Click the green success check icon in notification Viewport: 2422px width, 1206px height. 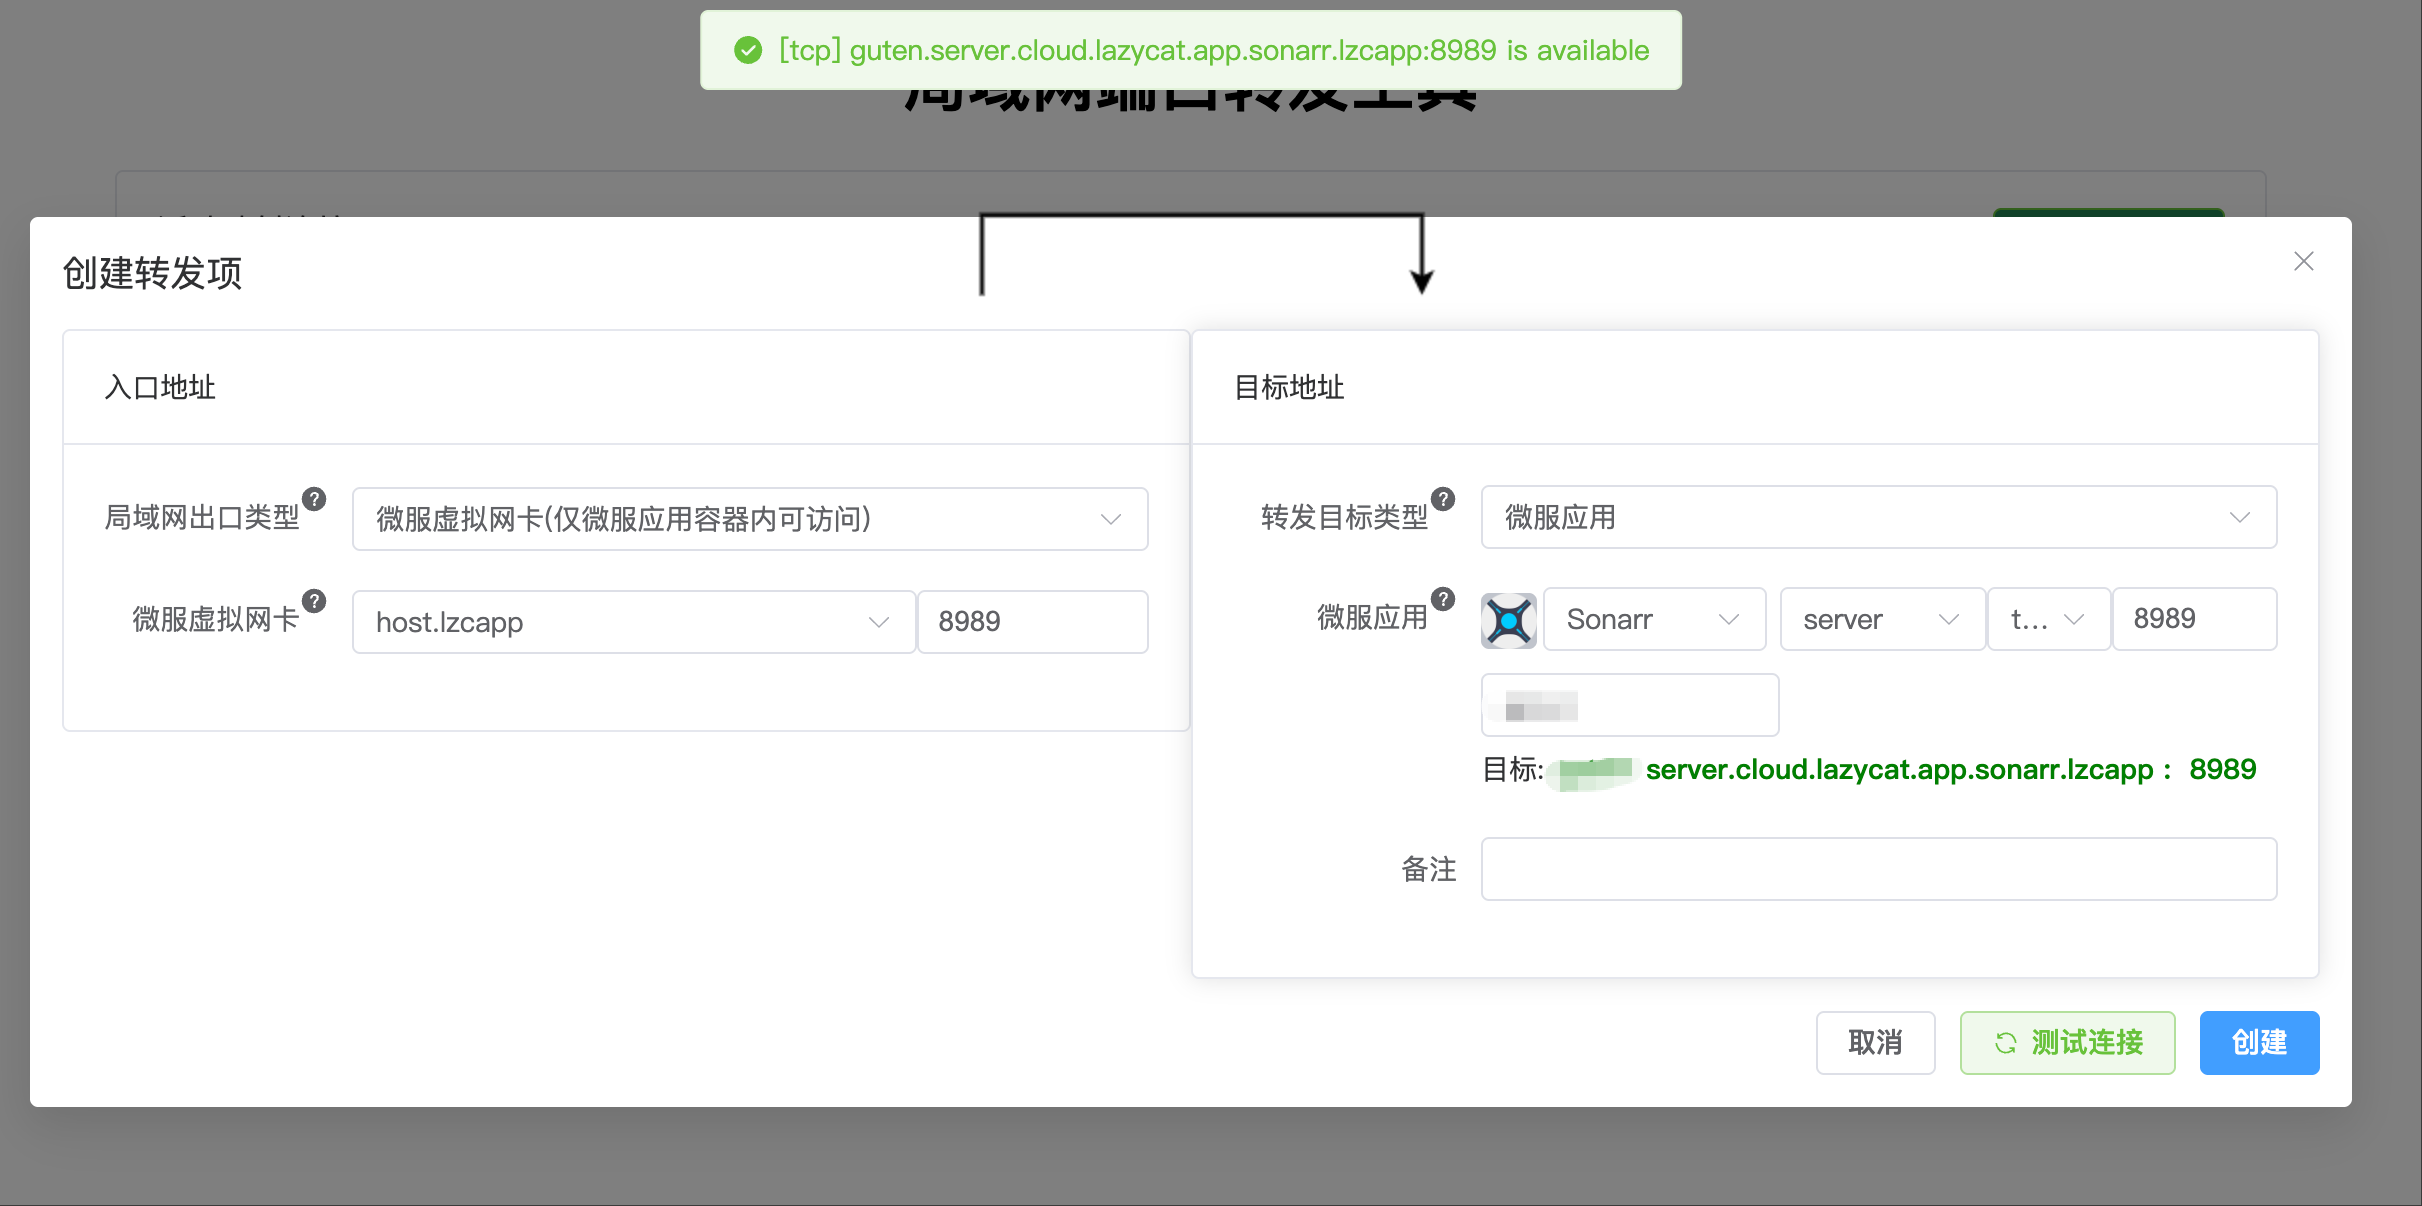click(x=748, y=50)
